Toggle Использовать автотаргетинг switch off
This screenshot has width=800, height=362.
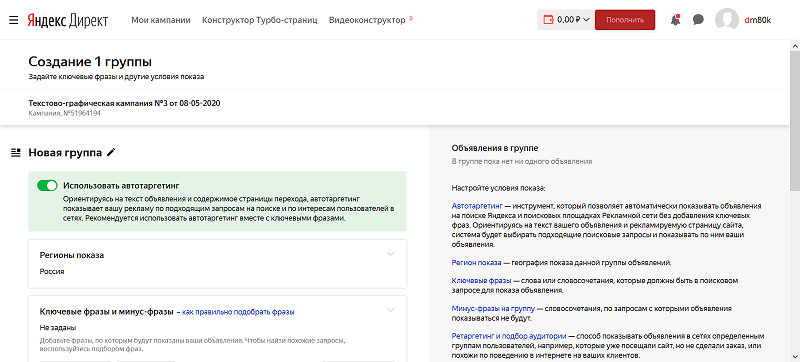tap(47, 186)
